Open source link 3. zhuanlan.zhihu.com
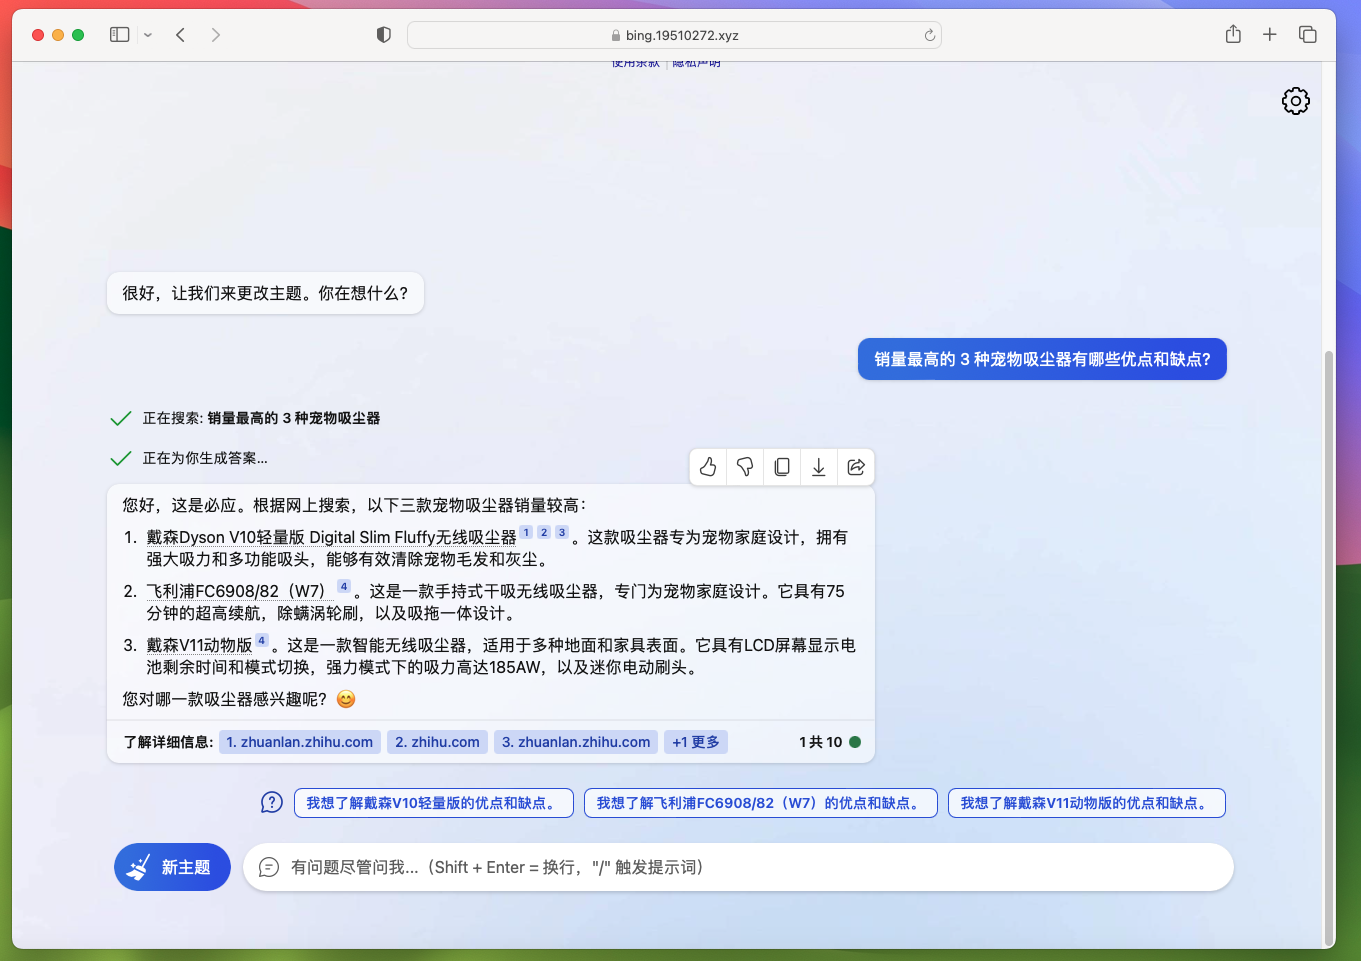Viewport: 1361px width, 961px height. pyautogui.click(x=576, y=742)
